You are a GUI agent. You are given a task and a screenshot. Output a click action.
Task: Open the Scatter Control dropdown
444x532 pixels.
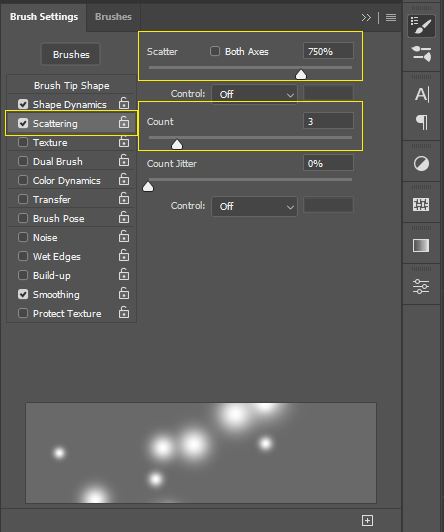pos(254,94)
